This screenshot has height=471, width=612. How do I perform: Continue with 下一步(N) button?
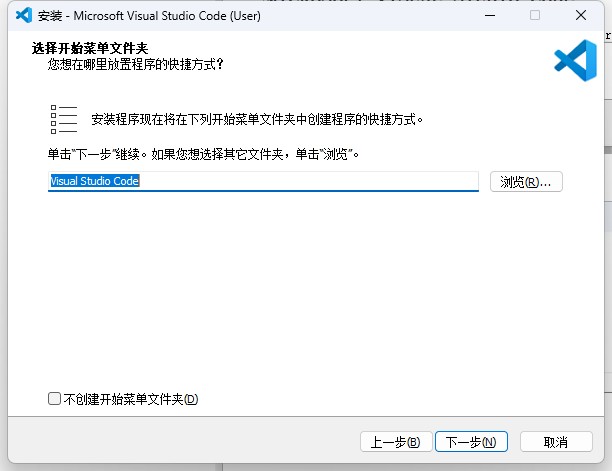coord(471,442)
